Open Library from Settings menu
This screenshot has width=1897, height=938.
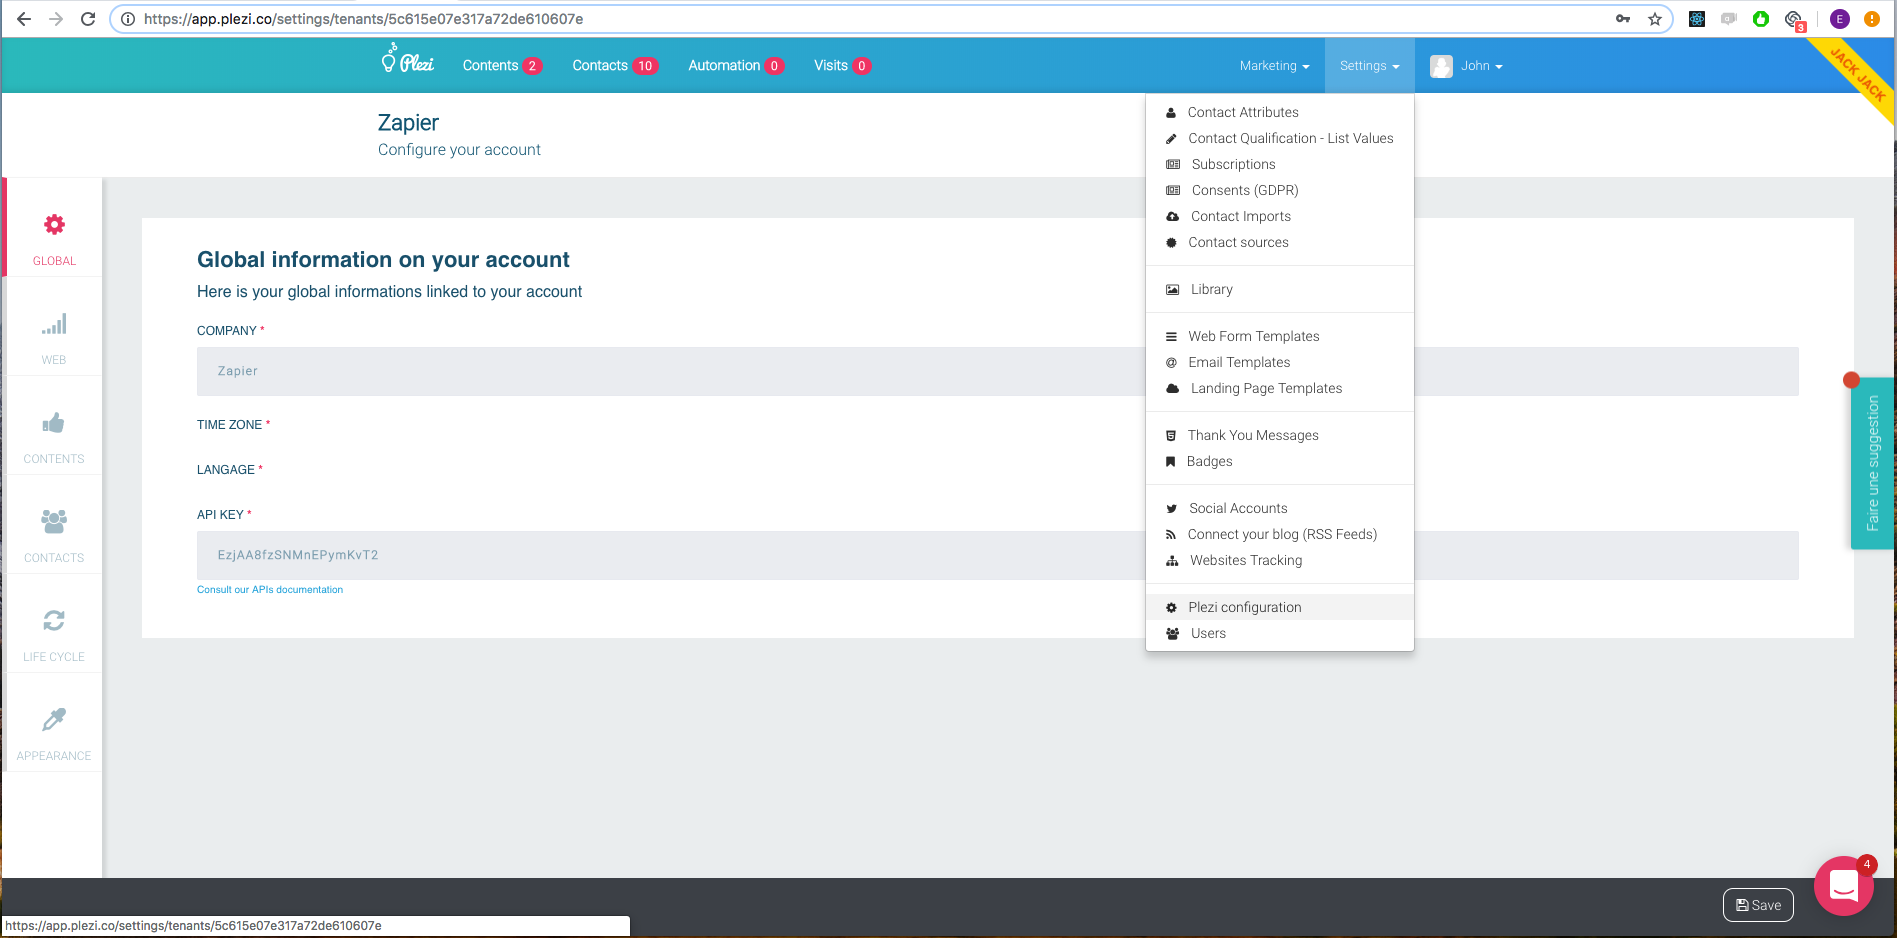coord(1280,289)
